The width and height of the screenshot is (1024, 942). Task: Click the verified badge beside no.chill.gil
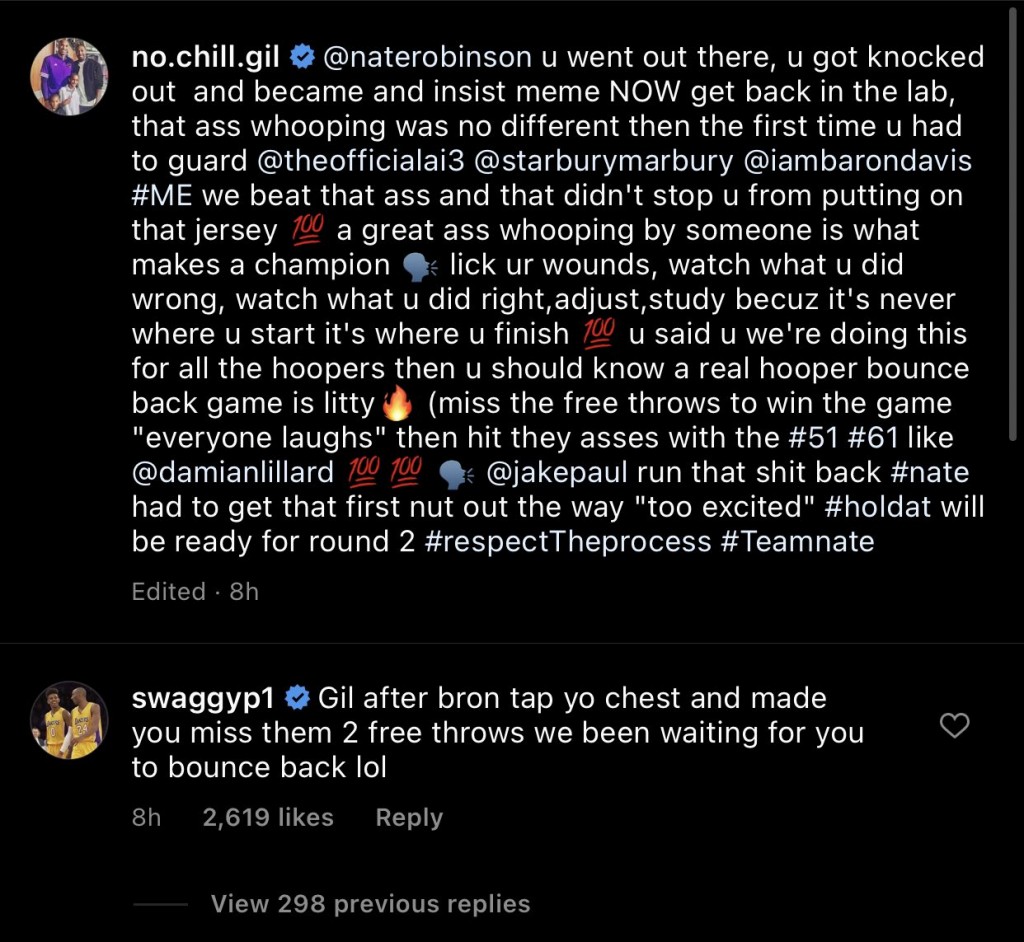301,58
